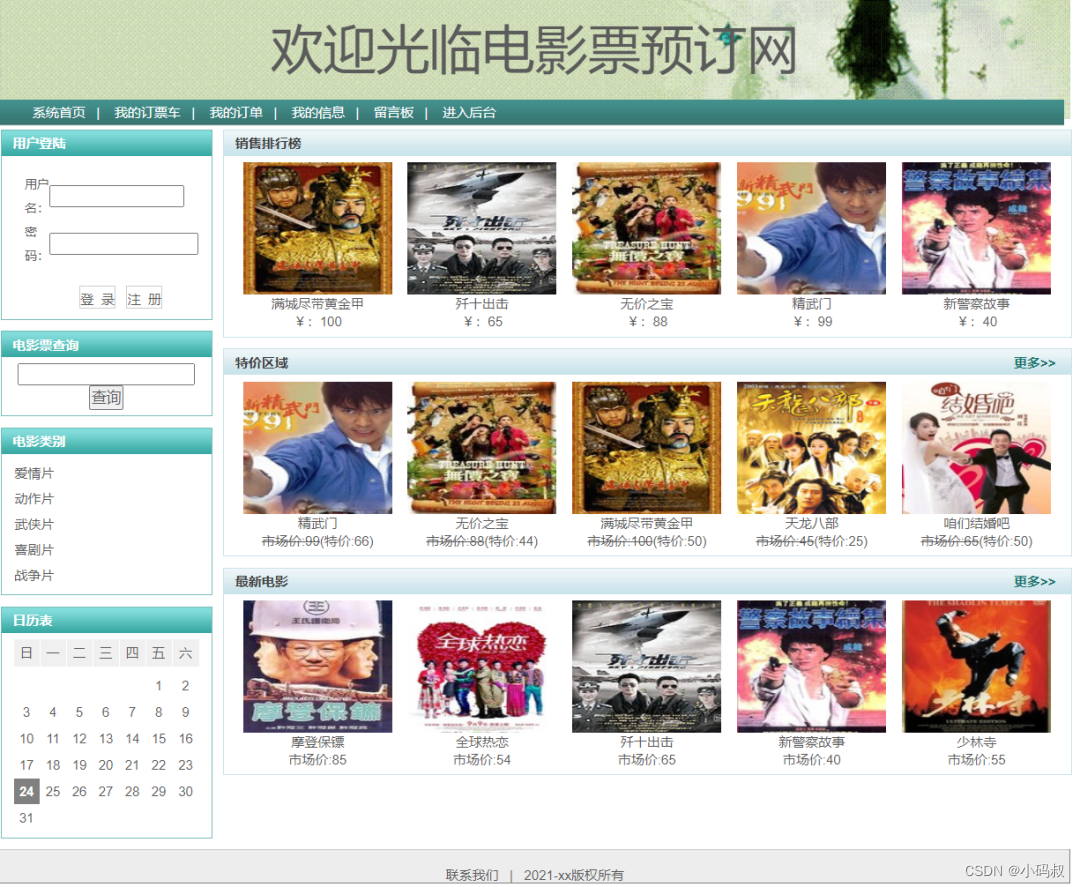Open 满城尽带黄金甲 poster in 销售排行榜
Viewport: 1080px width, 887px height.
coord(318,228)
